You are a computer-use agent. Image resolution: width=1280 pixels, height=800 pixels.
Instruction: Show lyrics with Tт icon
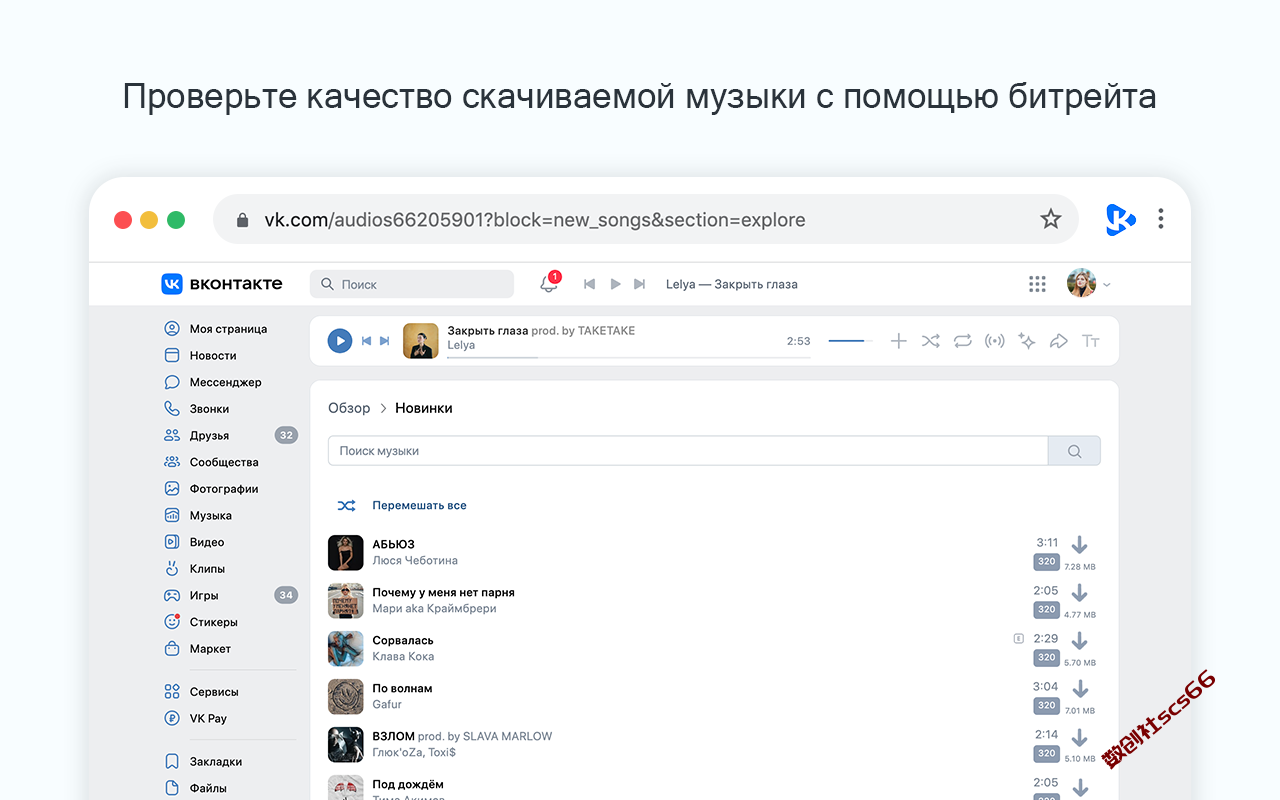[1090, 341]
